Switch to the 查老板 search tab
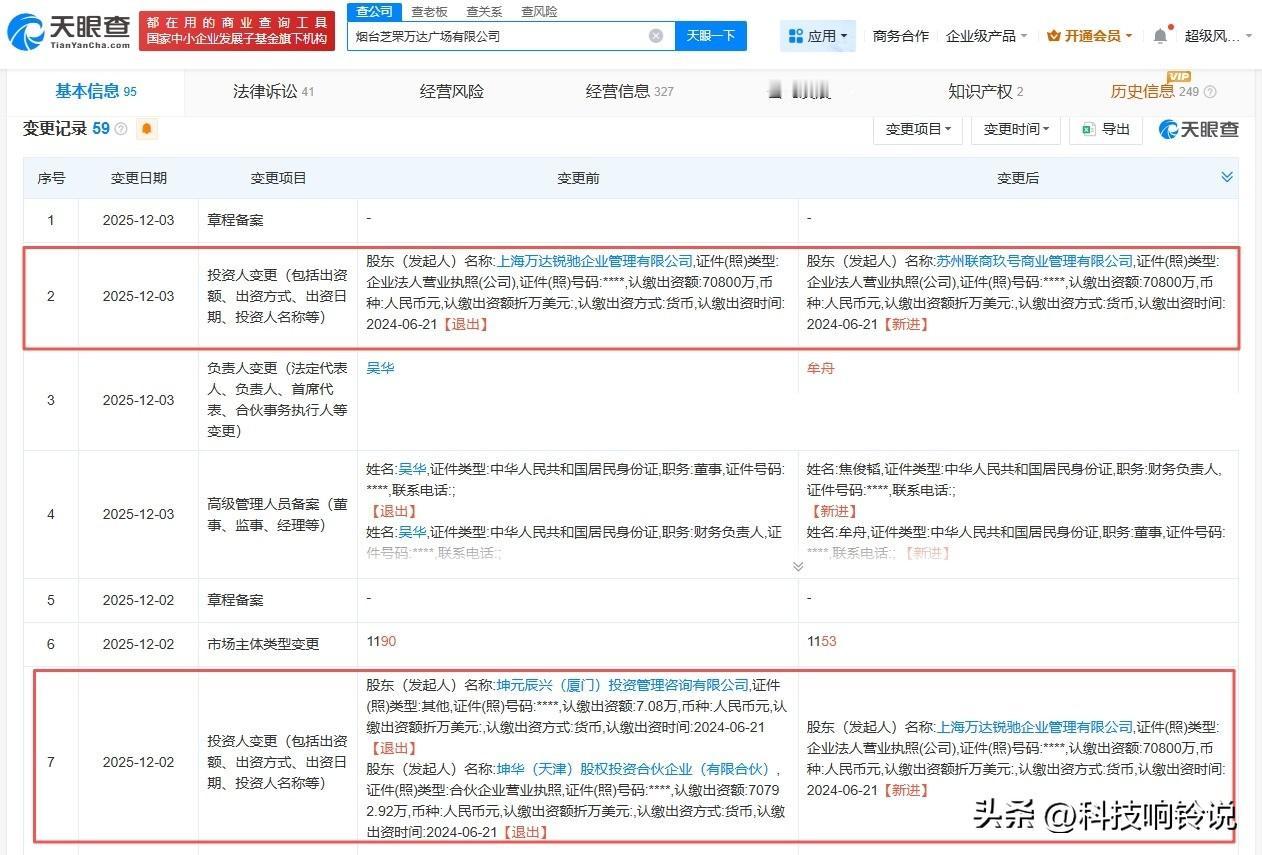This screenshot has width=1262, height=855. point(429,12)
